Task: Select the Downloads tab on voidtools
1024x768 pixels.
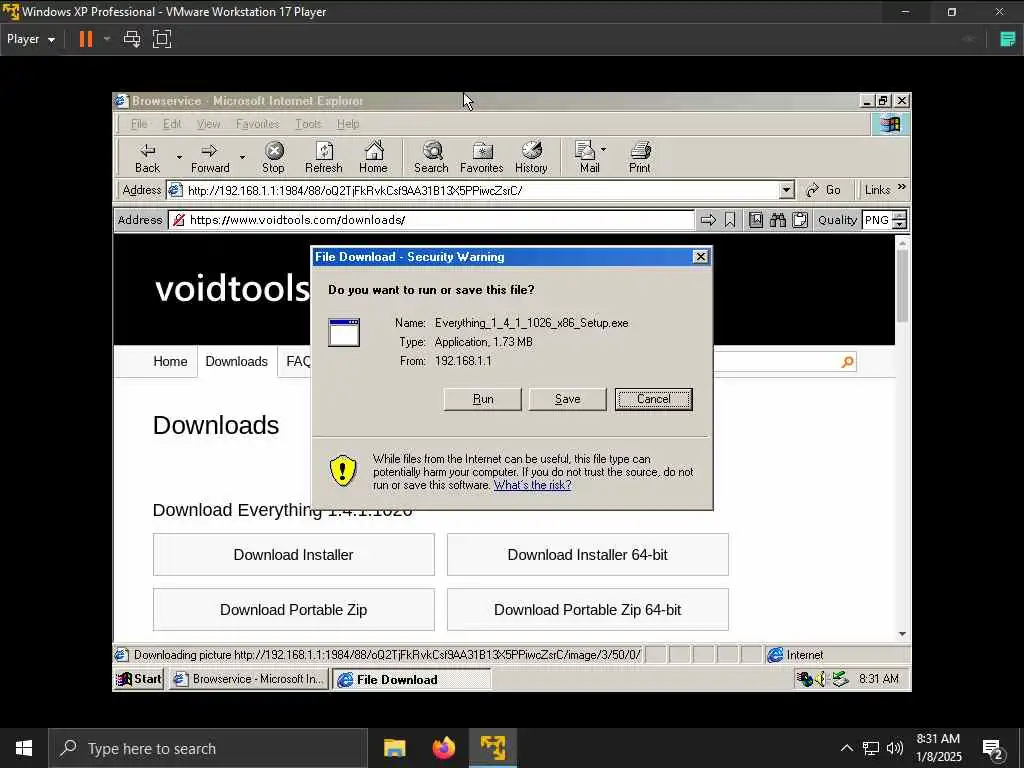Action: click(x=236, y=361)
